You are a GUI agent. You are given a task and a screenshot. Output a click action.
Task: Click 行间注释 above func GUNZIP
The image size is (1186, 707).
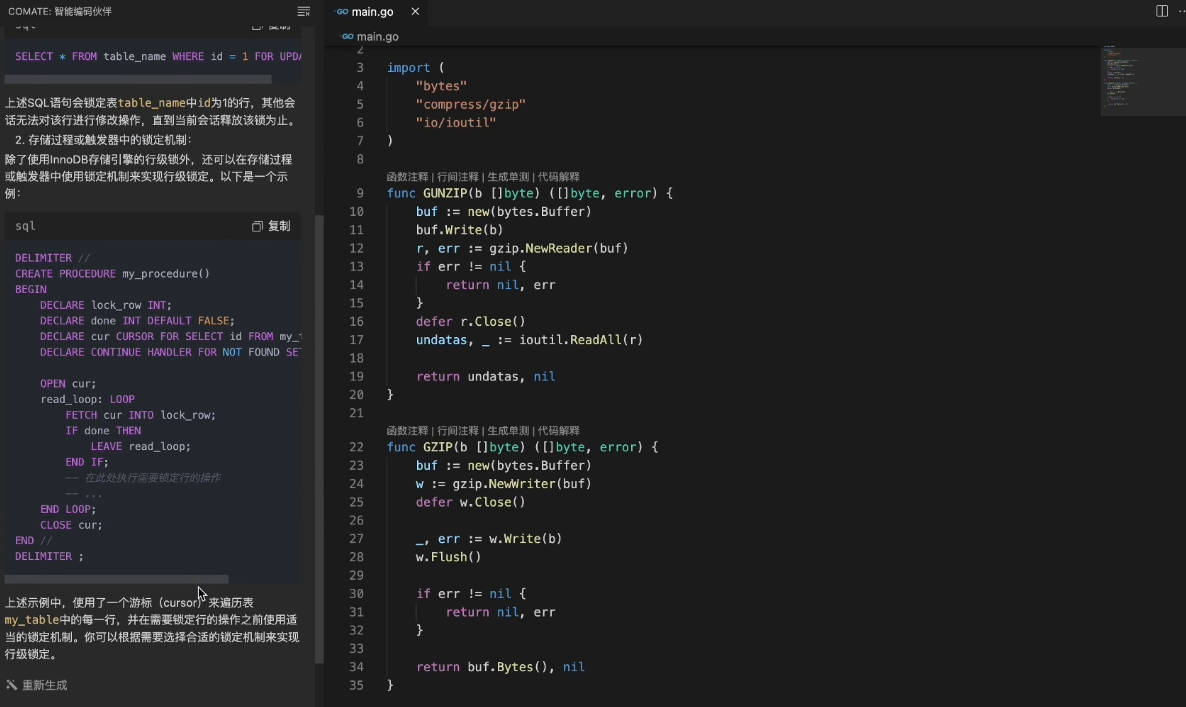458,176
